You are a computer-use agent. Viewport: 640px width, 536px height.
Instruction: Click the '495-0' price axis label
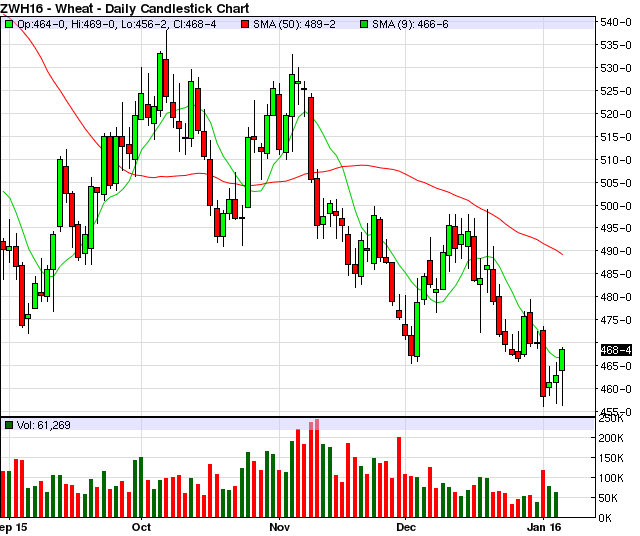(616, 228)
